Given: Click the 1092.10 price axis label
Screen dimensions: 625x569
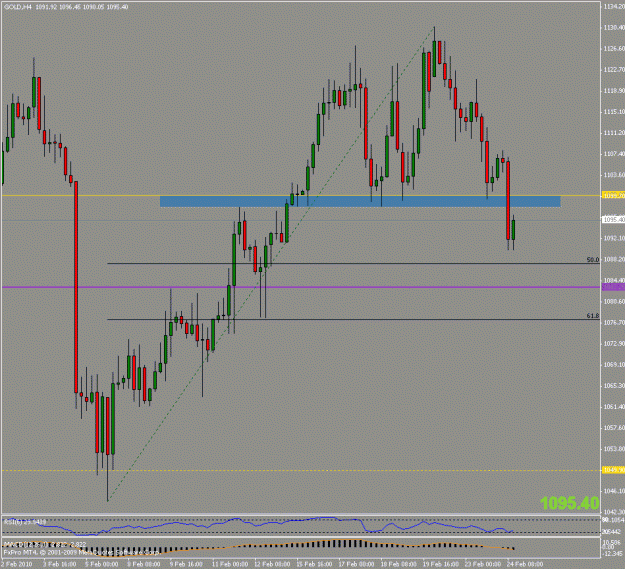Looking at the screenshot, I should tap(614, 238).
